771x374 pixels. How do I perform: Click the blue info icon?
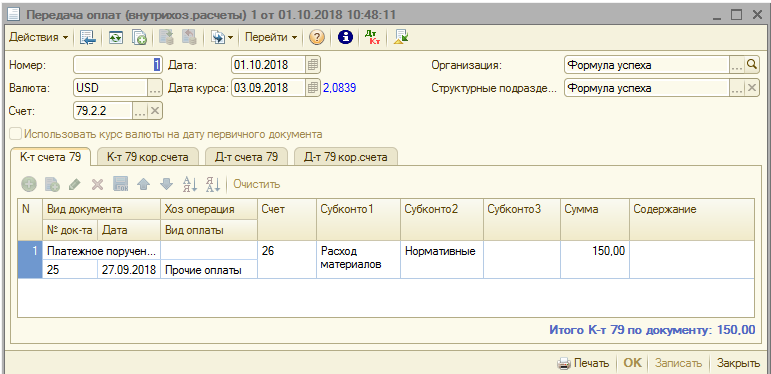tap(346, 37)
